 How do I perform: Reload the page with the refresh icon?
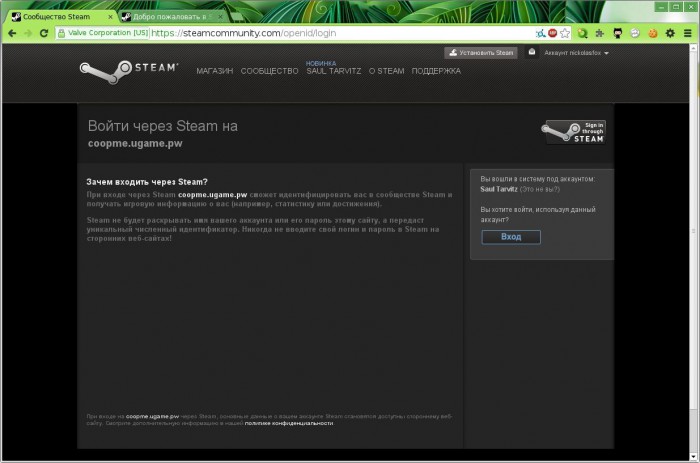[44, 33]
